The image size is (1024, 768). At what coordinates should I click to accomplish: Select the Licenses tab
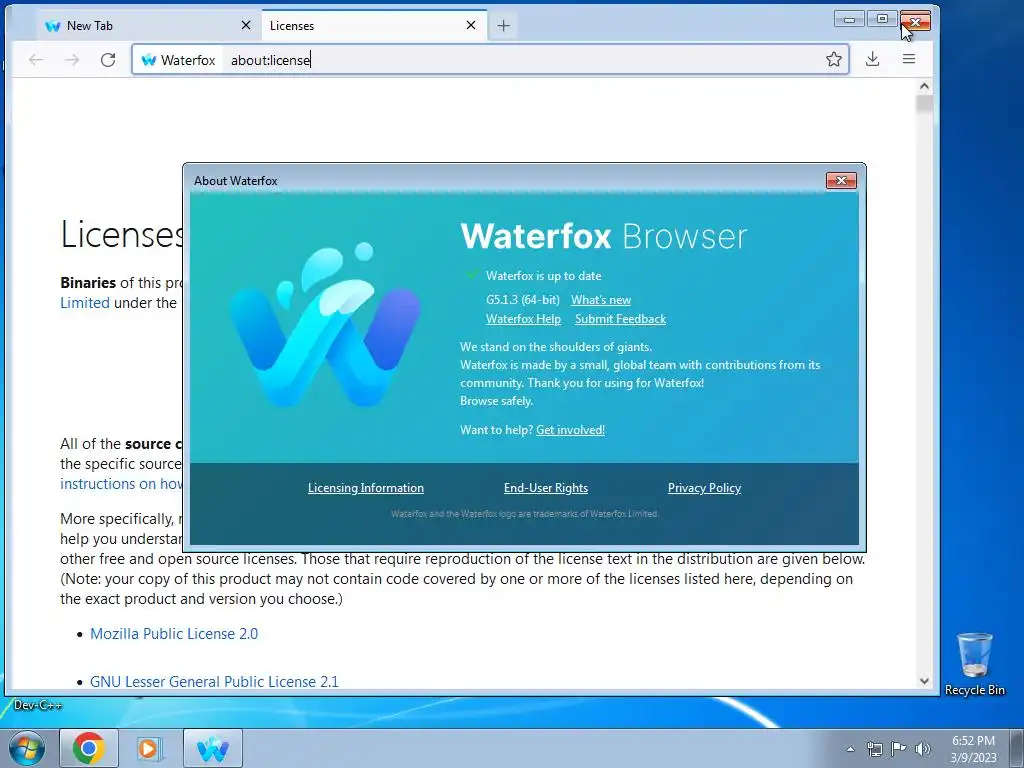point(374,26)
